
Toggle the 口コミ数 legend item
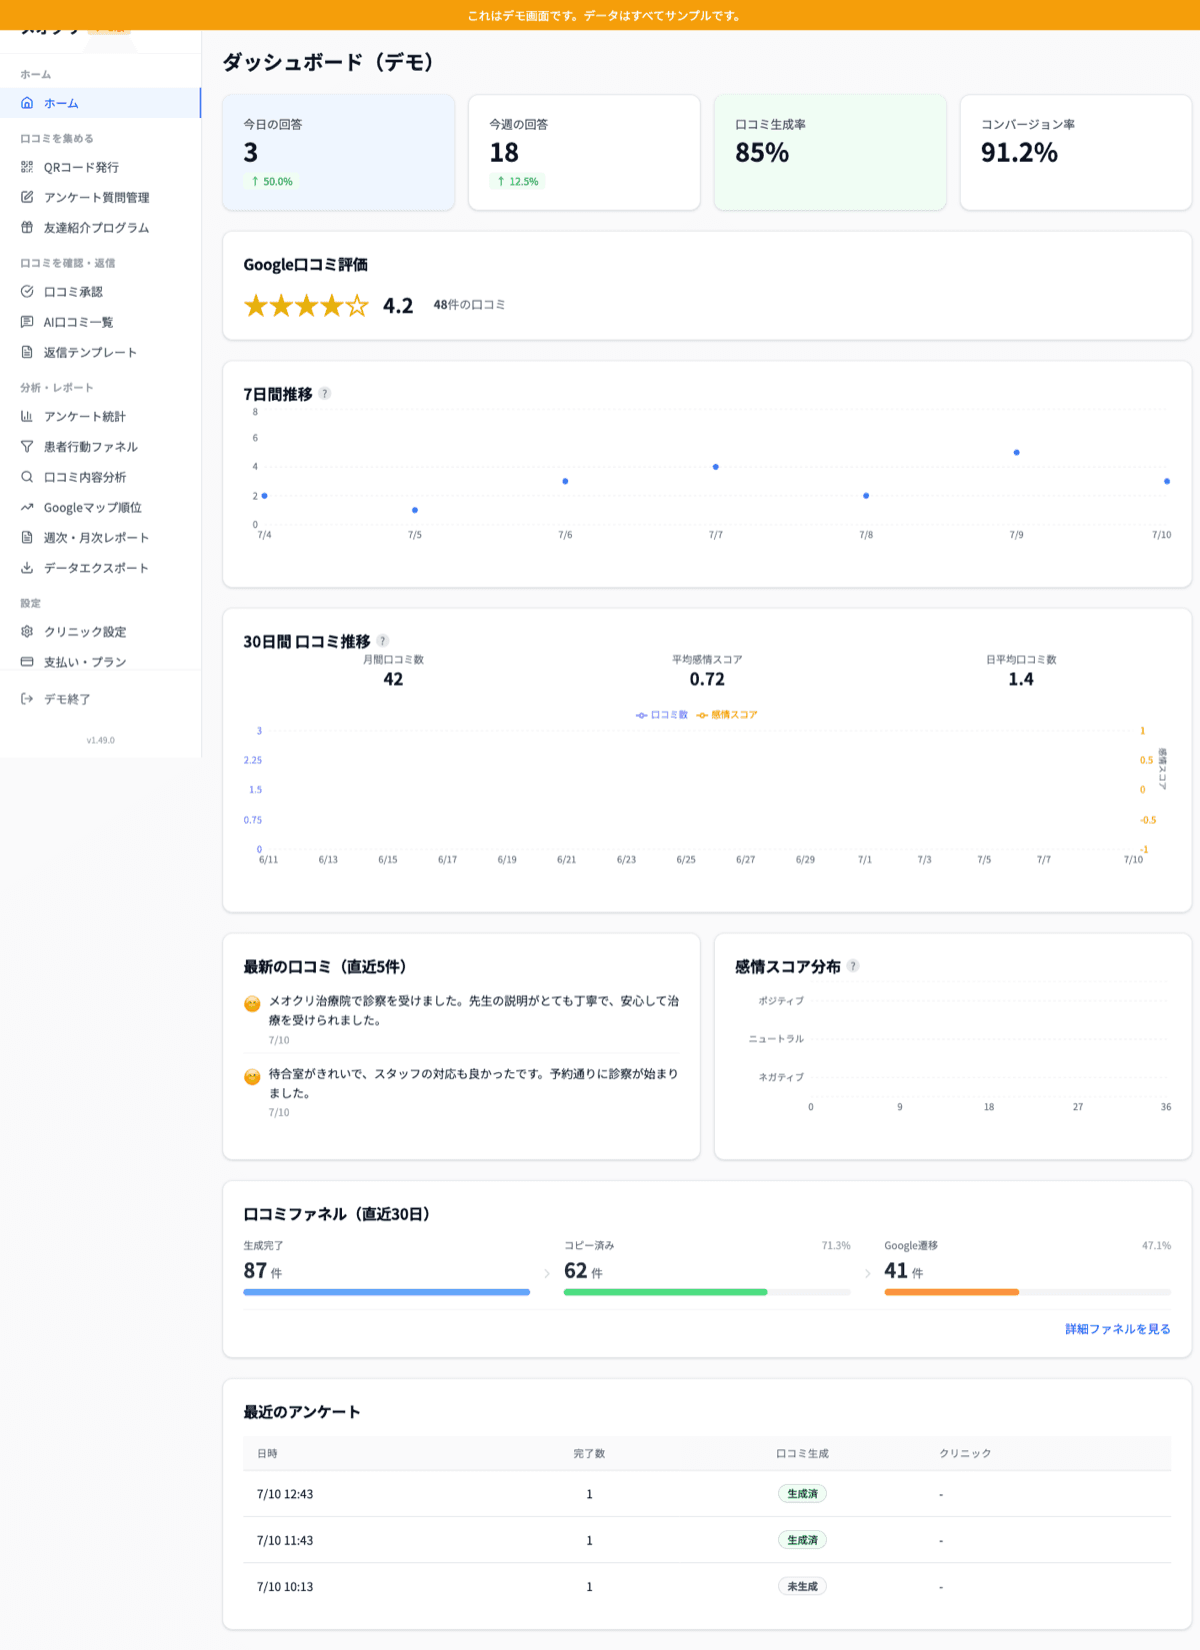point(662,715)
